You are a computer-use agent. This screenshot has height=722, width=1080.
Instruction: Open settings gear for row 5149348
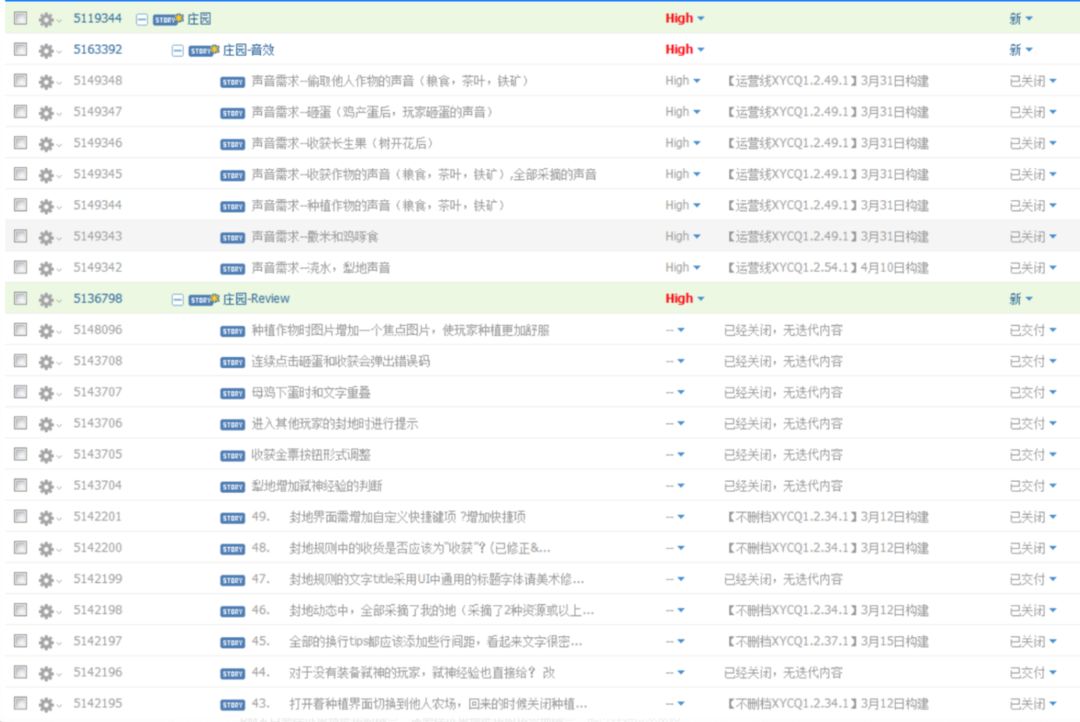[x=47, y=81]
